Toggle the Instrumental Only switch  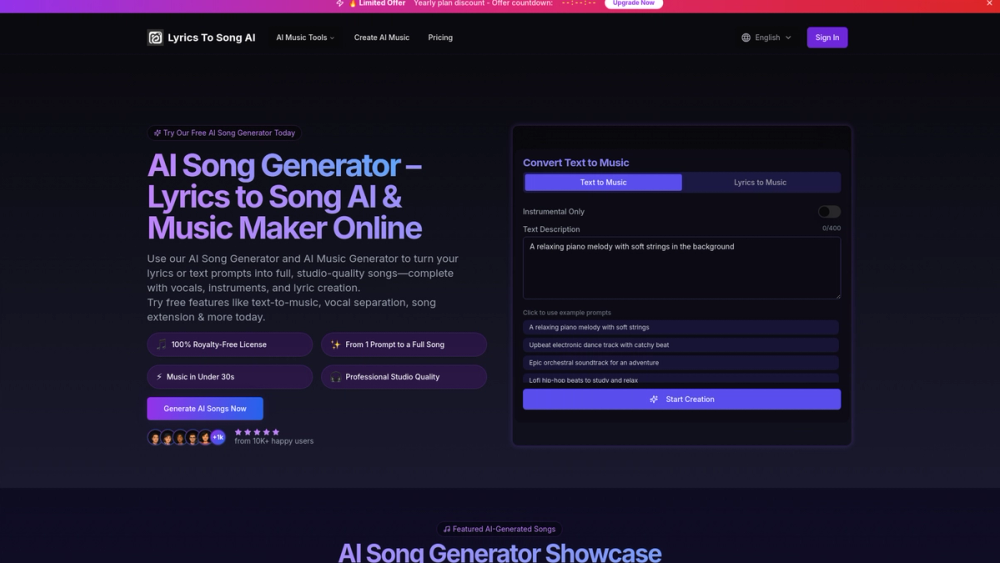(829, 212)
